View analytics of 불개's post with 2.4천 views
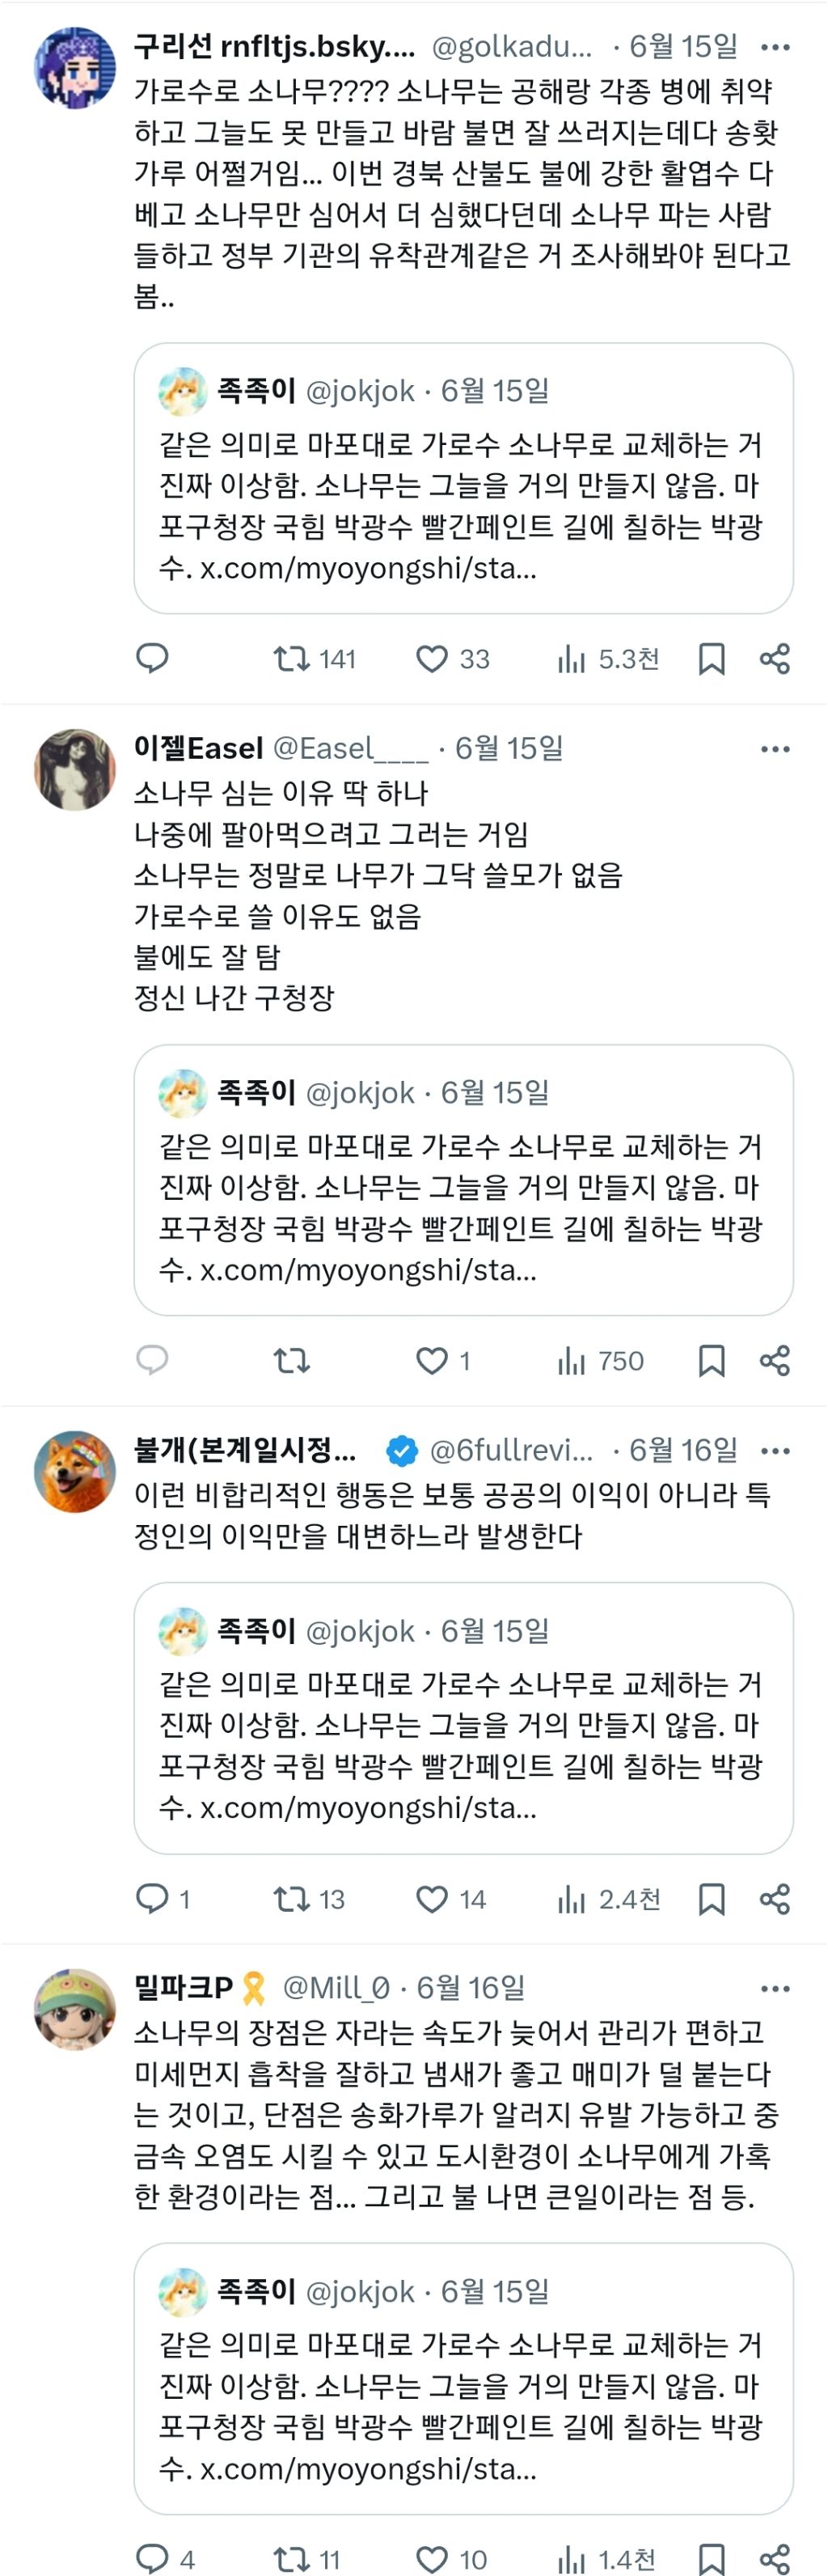 [609, 1898]
